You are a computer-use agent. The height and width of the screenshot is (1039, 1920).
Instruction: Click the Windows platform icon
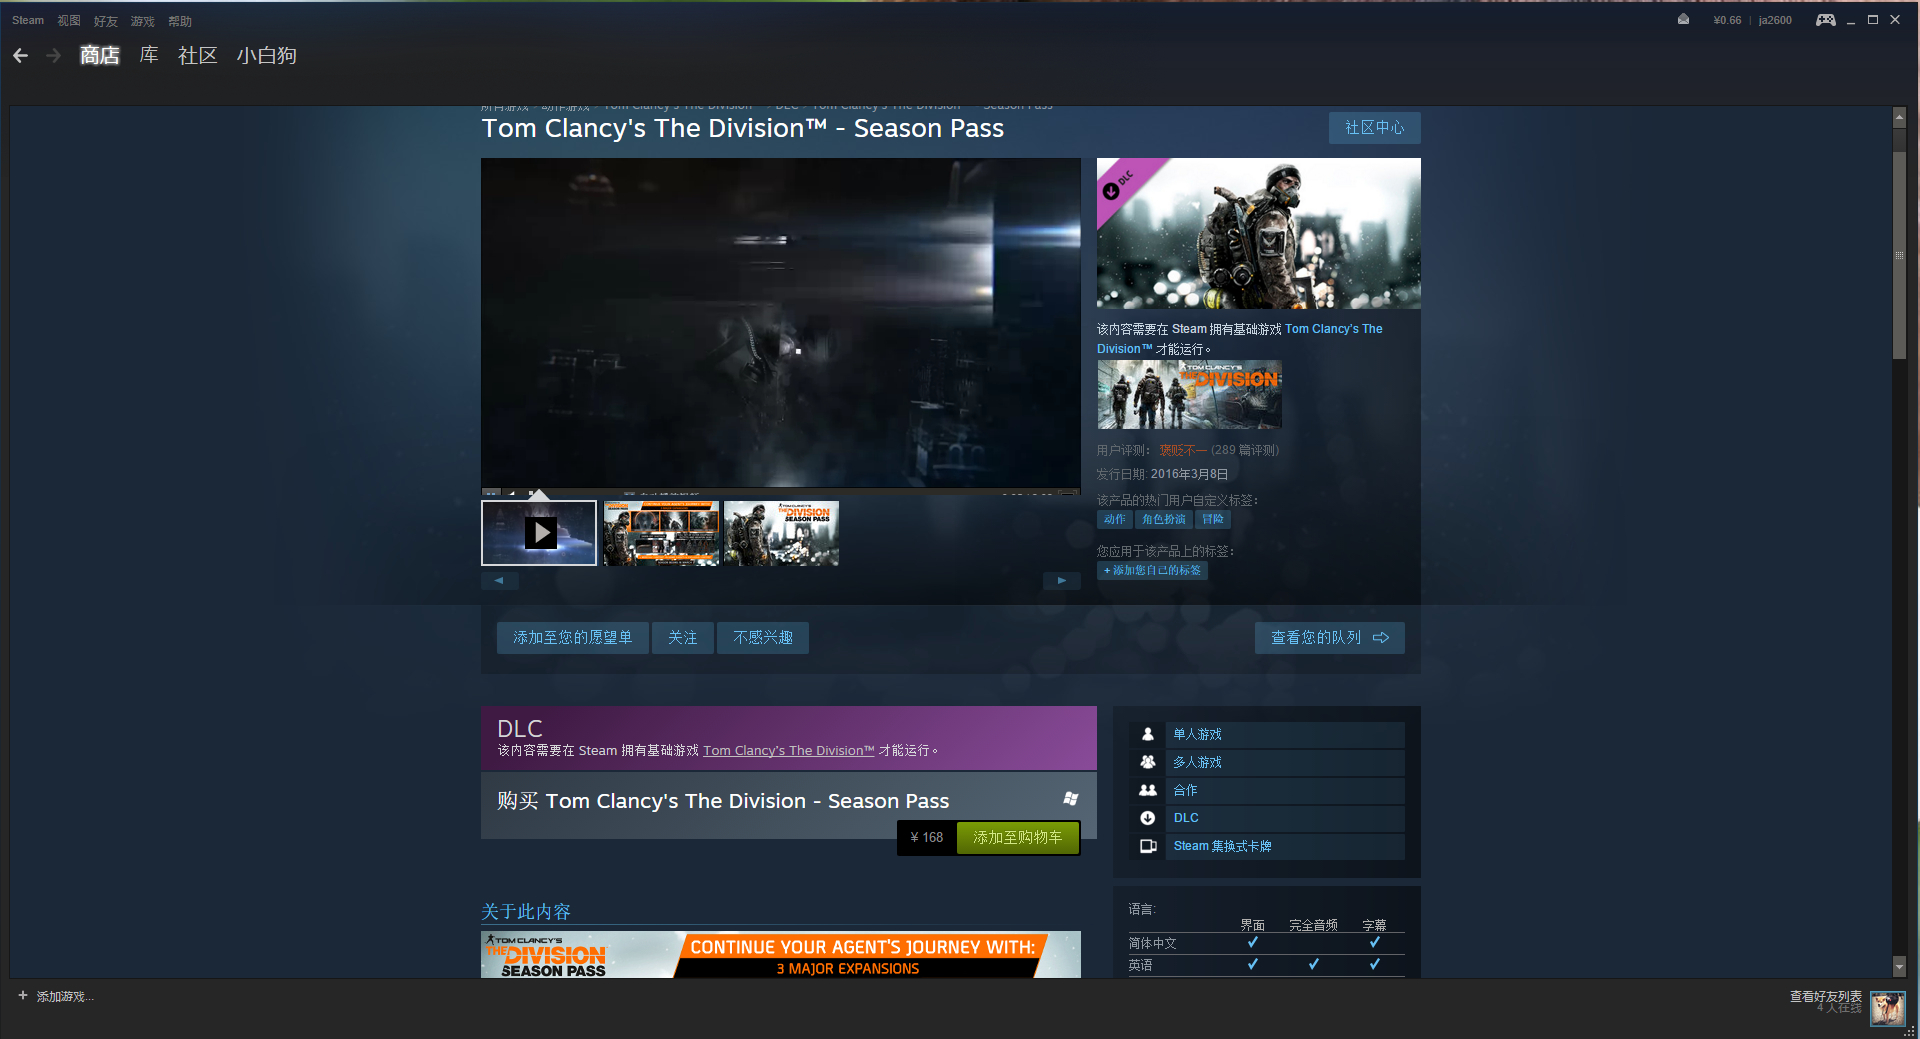1071,798
